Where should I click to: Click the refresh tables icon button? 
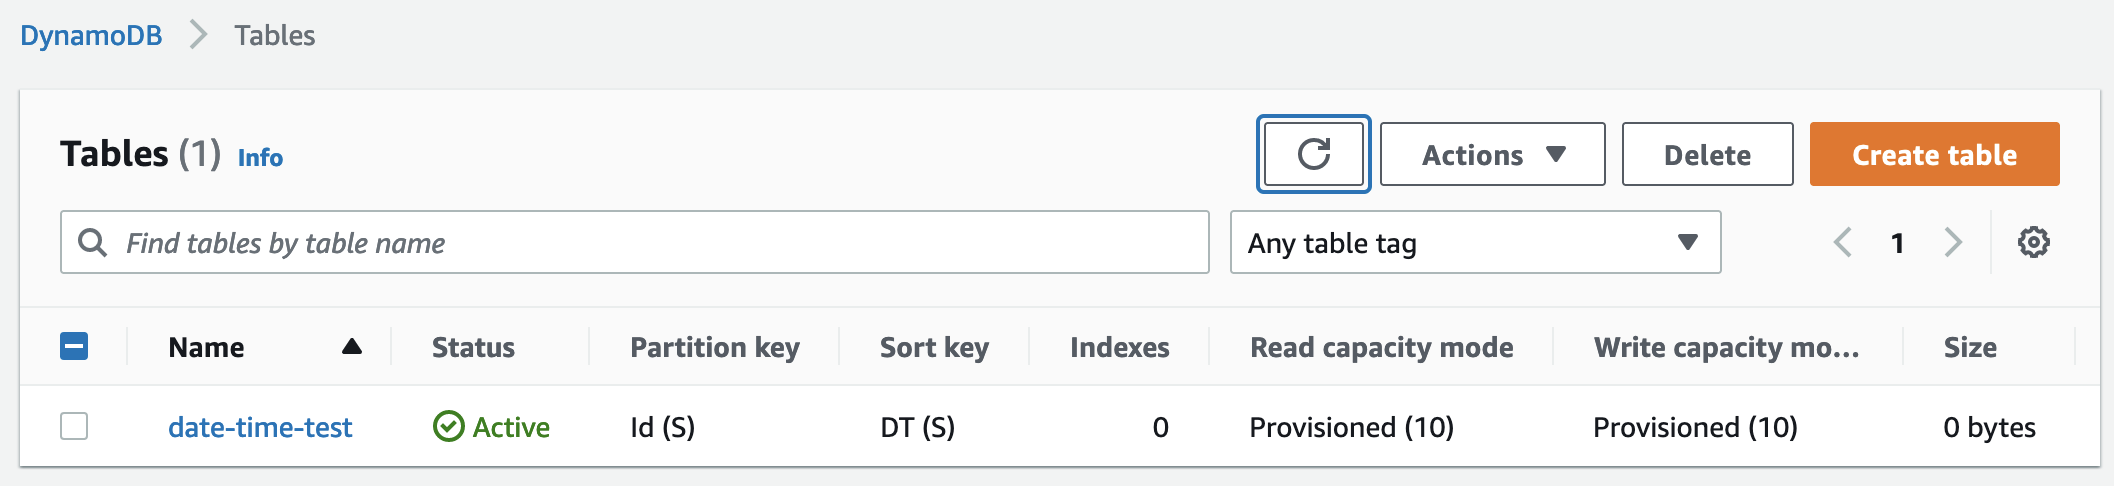pyautogui.click(x=1313, y=154)
